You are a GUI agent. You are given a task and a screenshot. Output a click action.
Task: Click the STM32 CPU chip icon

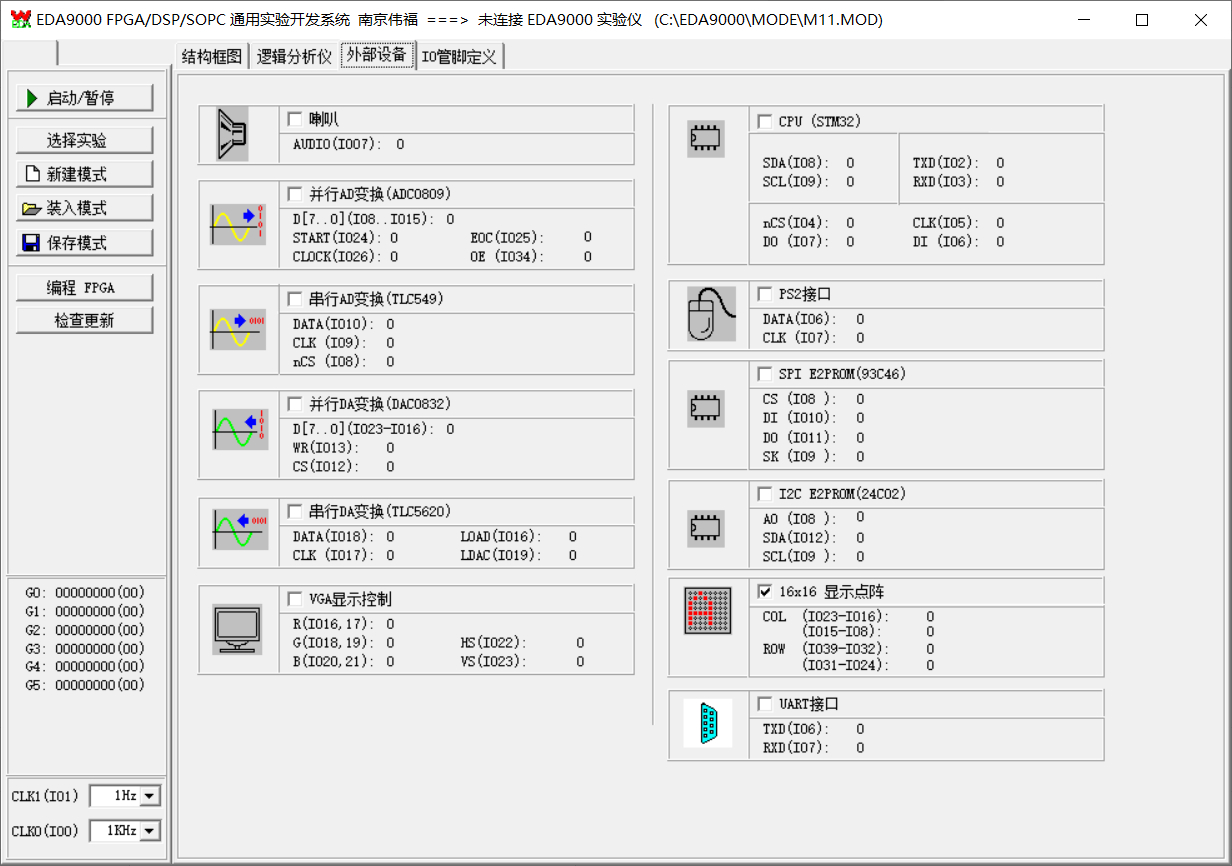(x=706, y=138)
